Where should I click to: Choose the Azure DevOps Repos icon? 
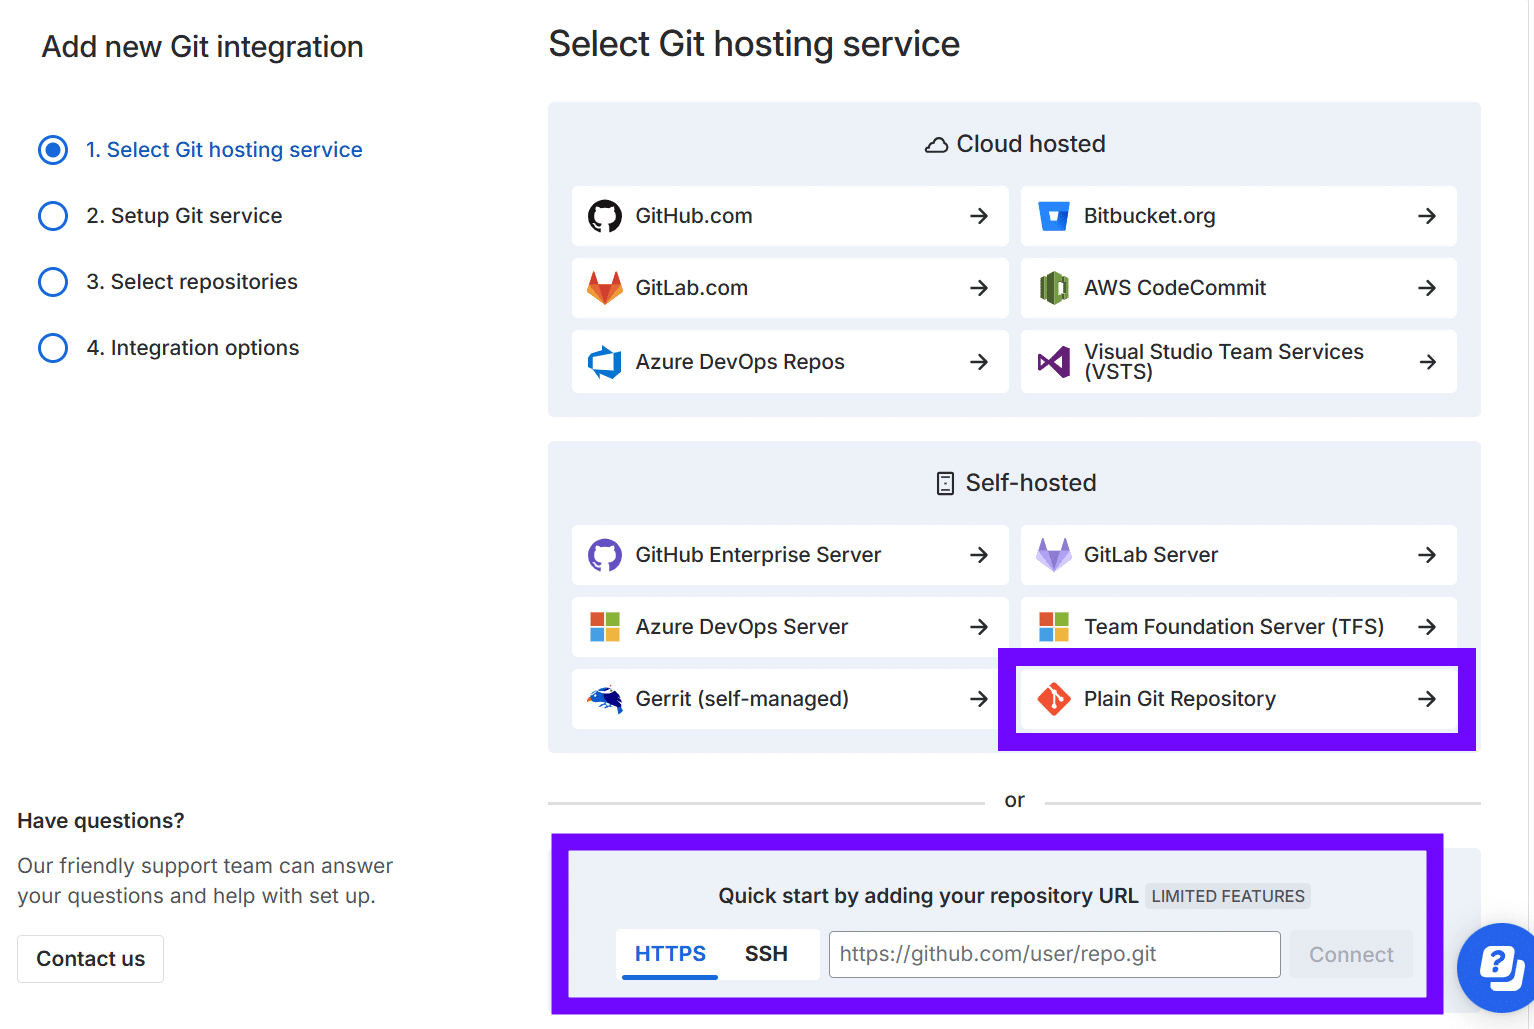pyautogui.click(x=604, y=362)
